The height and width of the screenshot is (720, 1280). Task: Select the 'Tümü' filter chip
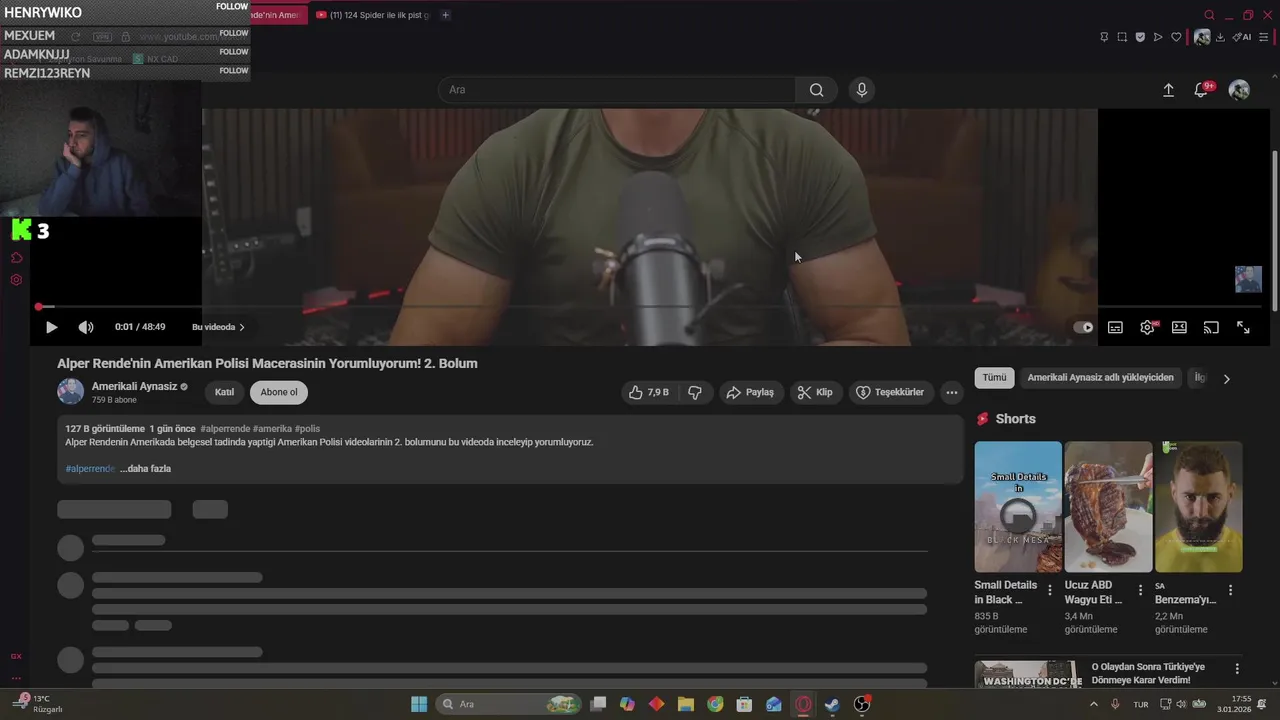tap(994, 377)
